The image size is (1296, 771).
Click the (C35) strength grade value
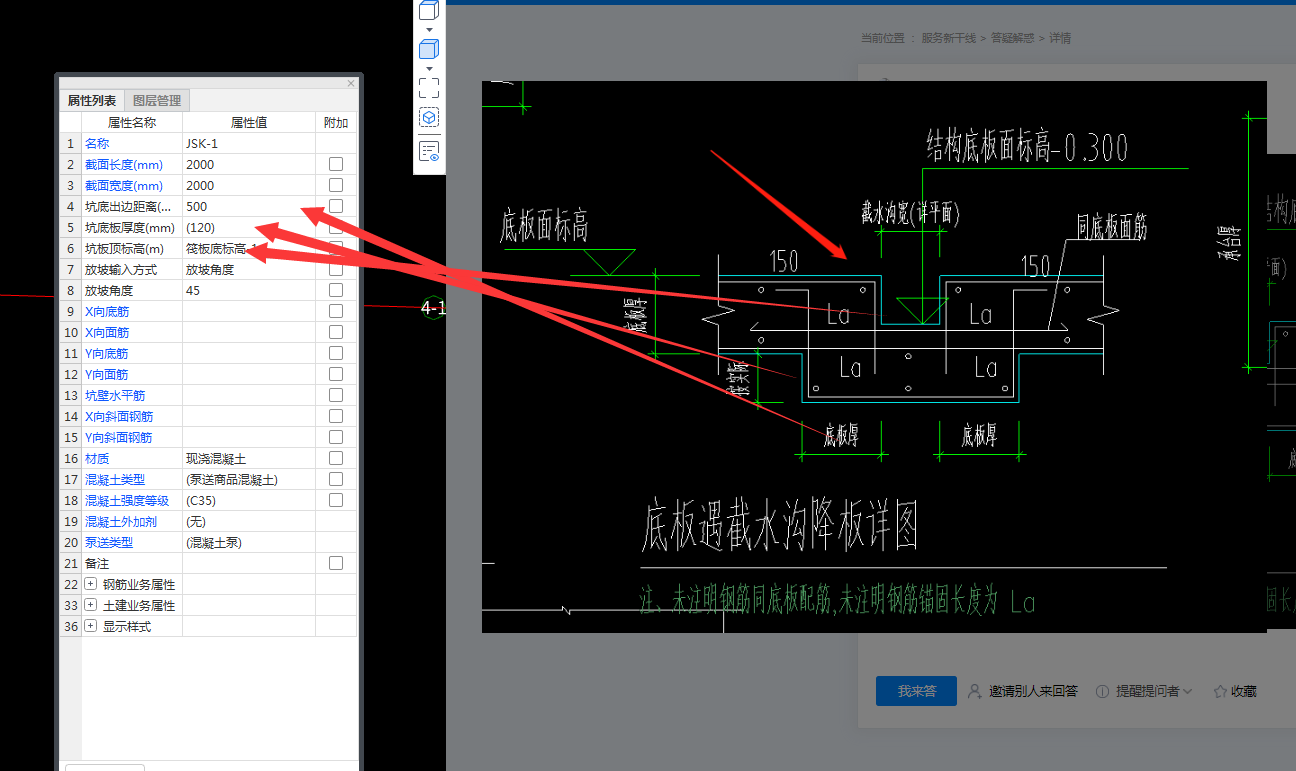pos(249,500)
